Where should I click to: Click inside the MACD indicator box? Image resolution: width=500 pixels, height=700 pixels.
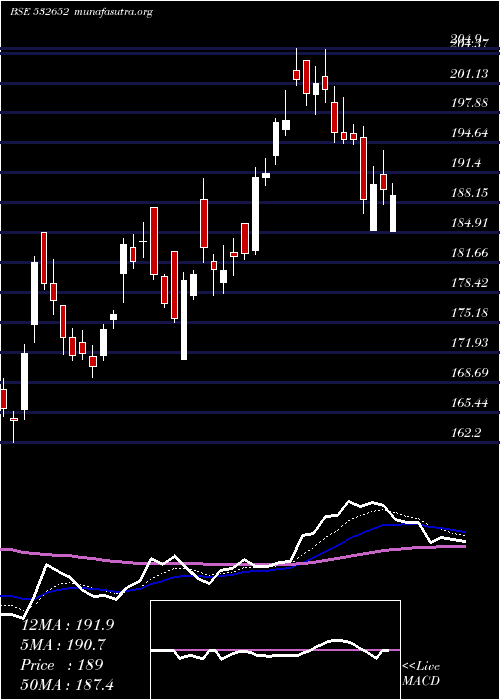click(x=275, y=650)
